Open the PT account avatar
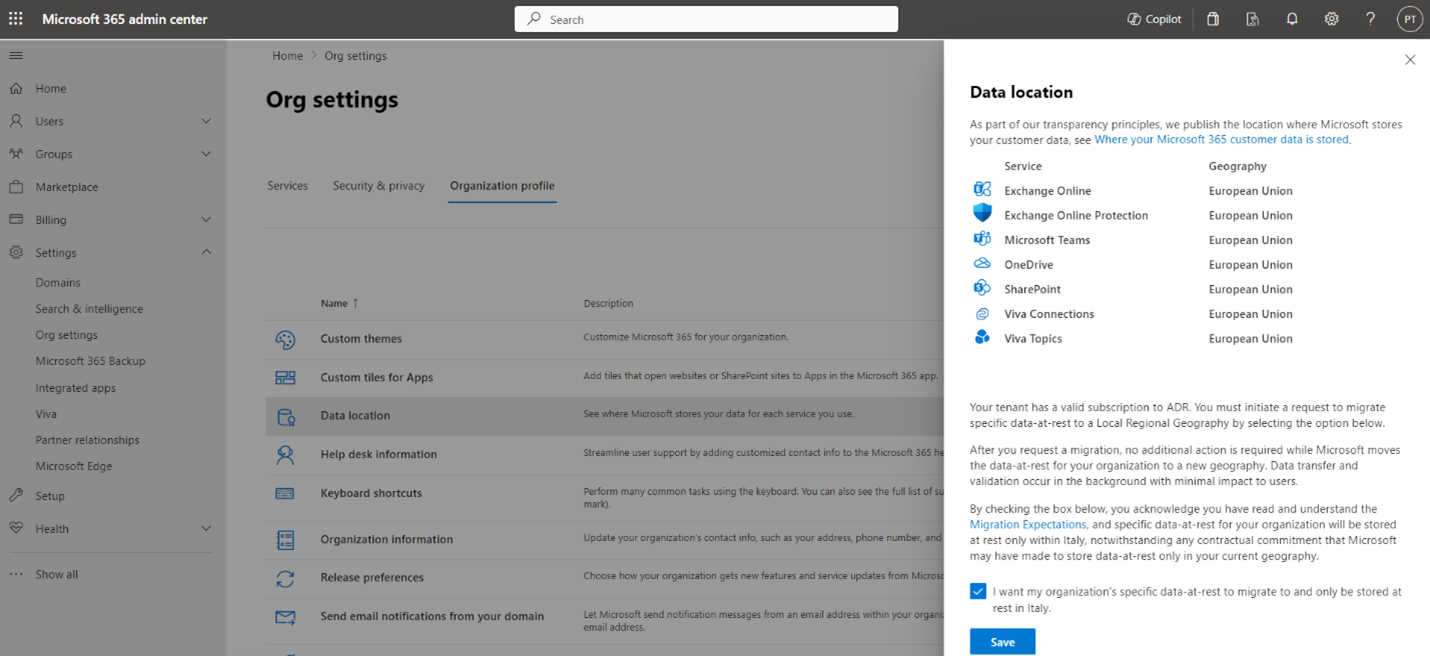 coord(1409,19)
